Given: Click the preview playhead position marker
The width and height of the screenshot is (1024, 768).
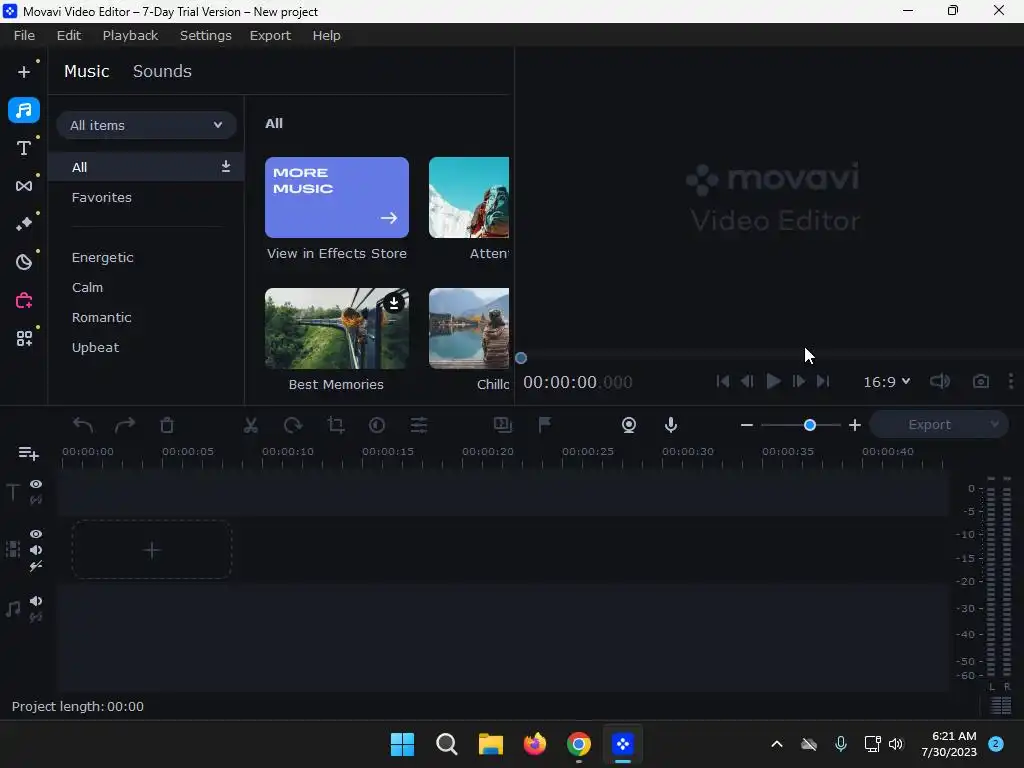Looking at the screenshot, I should [520, 358].
